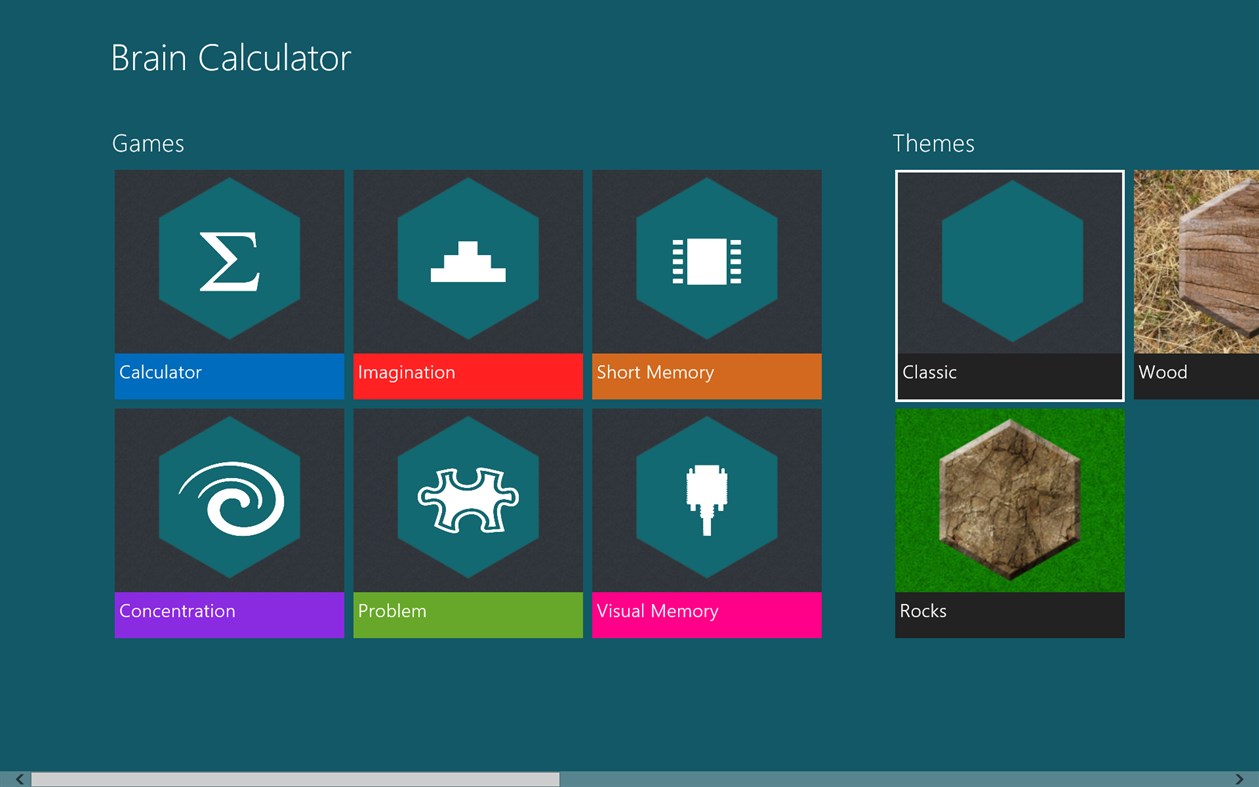Screen dimensions: 1259x787
Task: Click the Brain Calculator app title
Action: click(x=231, y=57)
